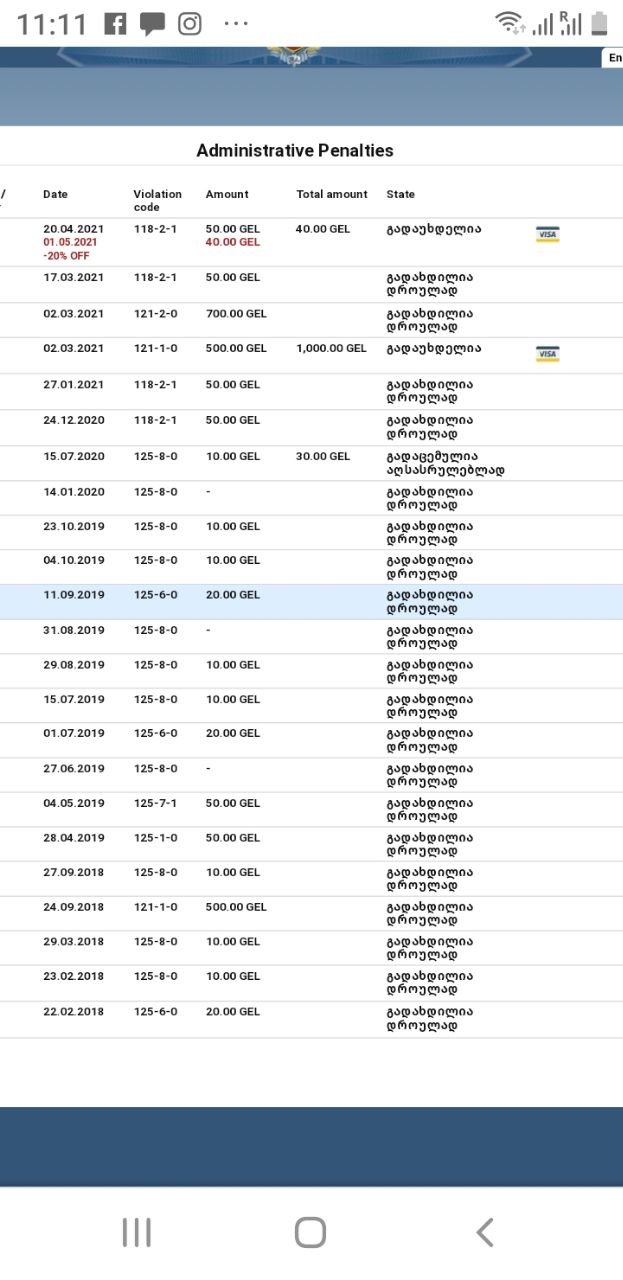Select the Administrative Penalties heading

[x=295, y=151]
